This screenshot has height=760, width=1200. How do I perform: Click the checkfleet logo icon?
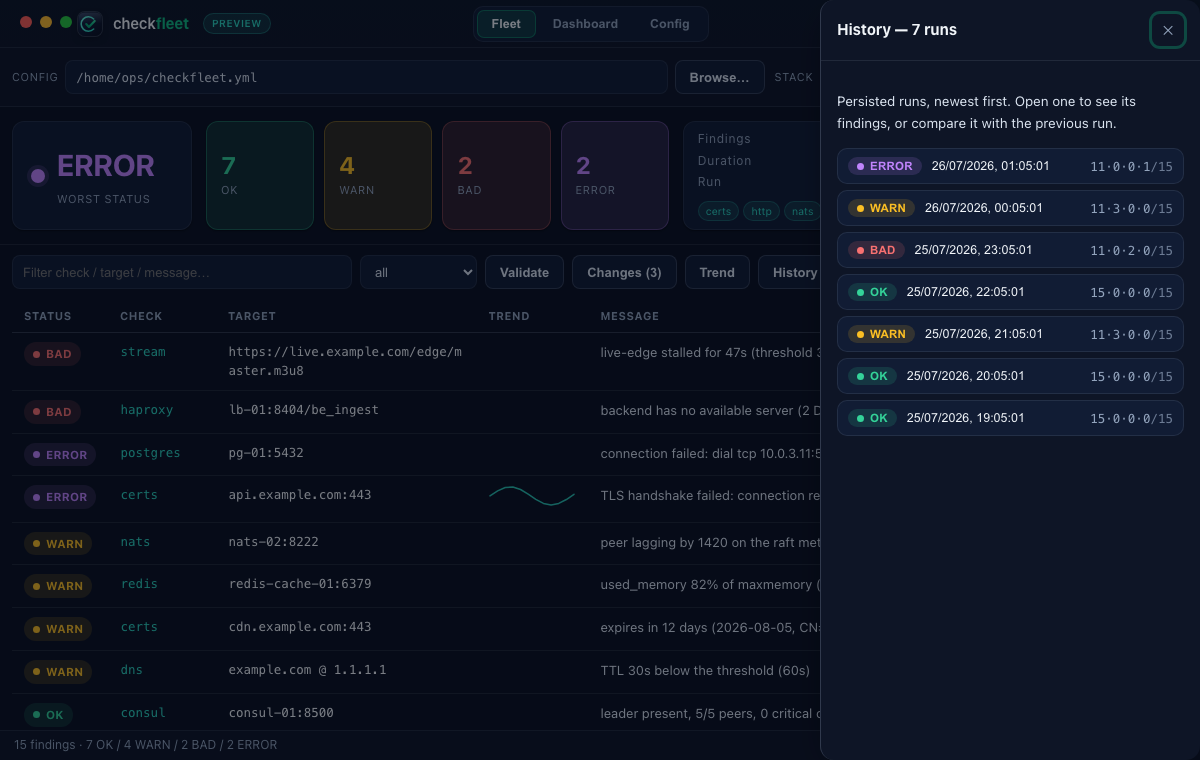pos(90,23)
